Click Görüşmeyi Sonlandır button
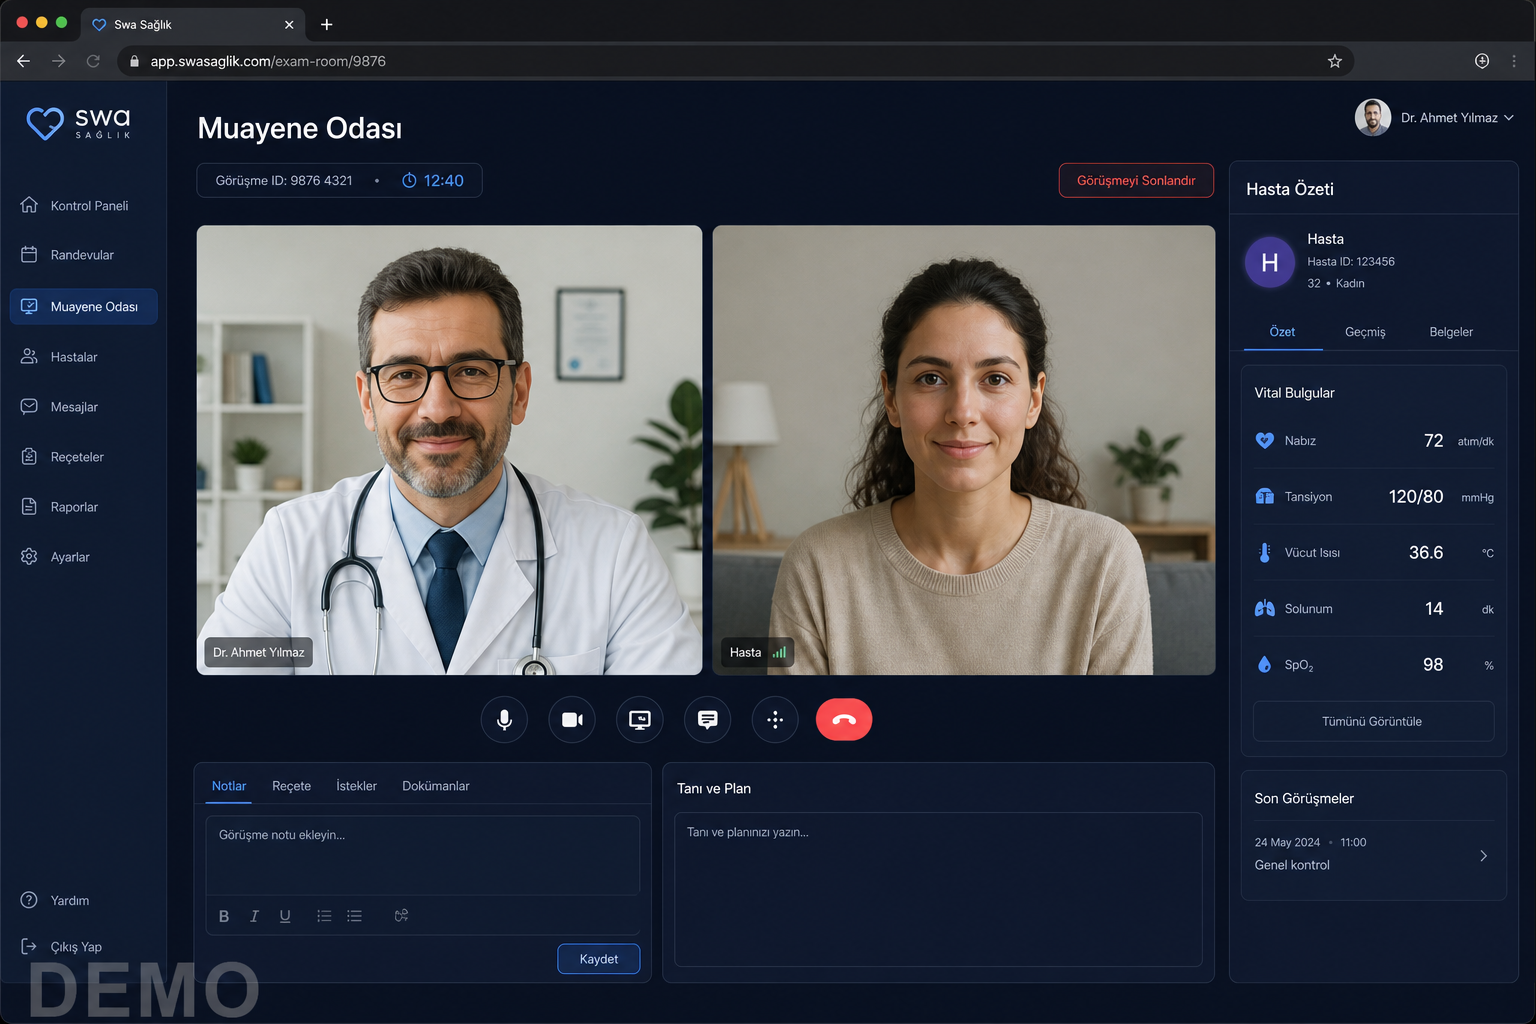The height and width of the screenshot is (1024, 1536). 1136,181
